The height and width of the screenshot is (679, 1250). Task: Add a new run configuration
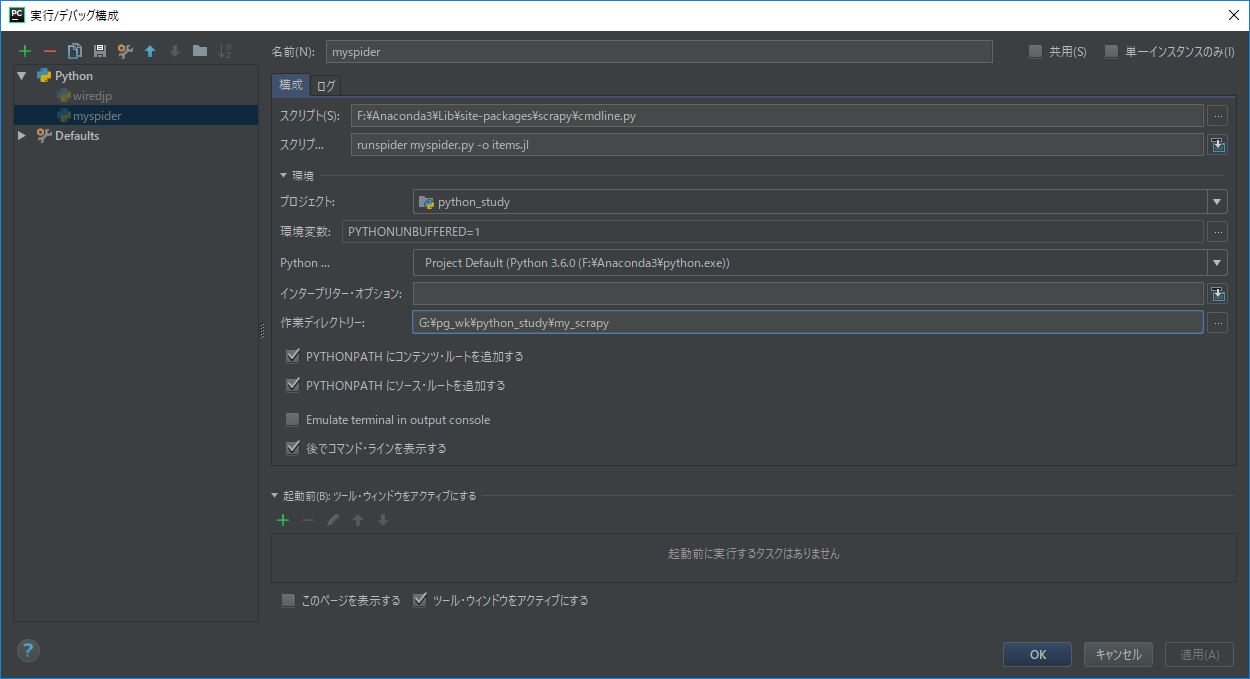click(24, 50)
